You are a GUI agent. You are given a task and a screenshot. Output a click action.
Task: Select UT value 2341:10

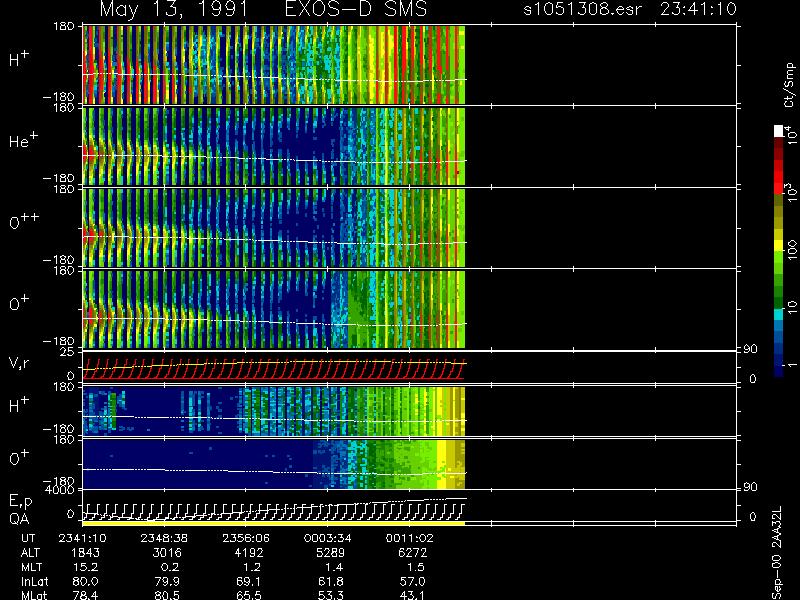pyautogui.click(x=83, y=538)
